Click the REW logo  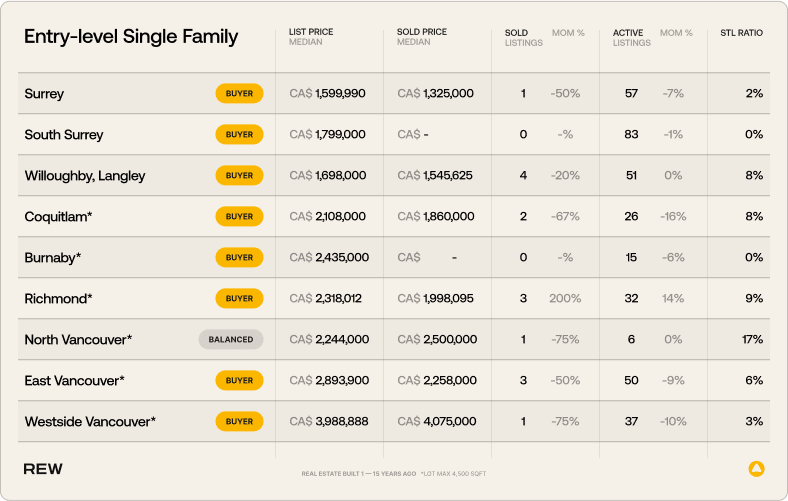43,469
